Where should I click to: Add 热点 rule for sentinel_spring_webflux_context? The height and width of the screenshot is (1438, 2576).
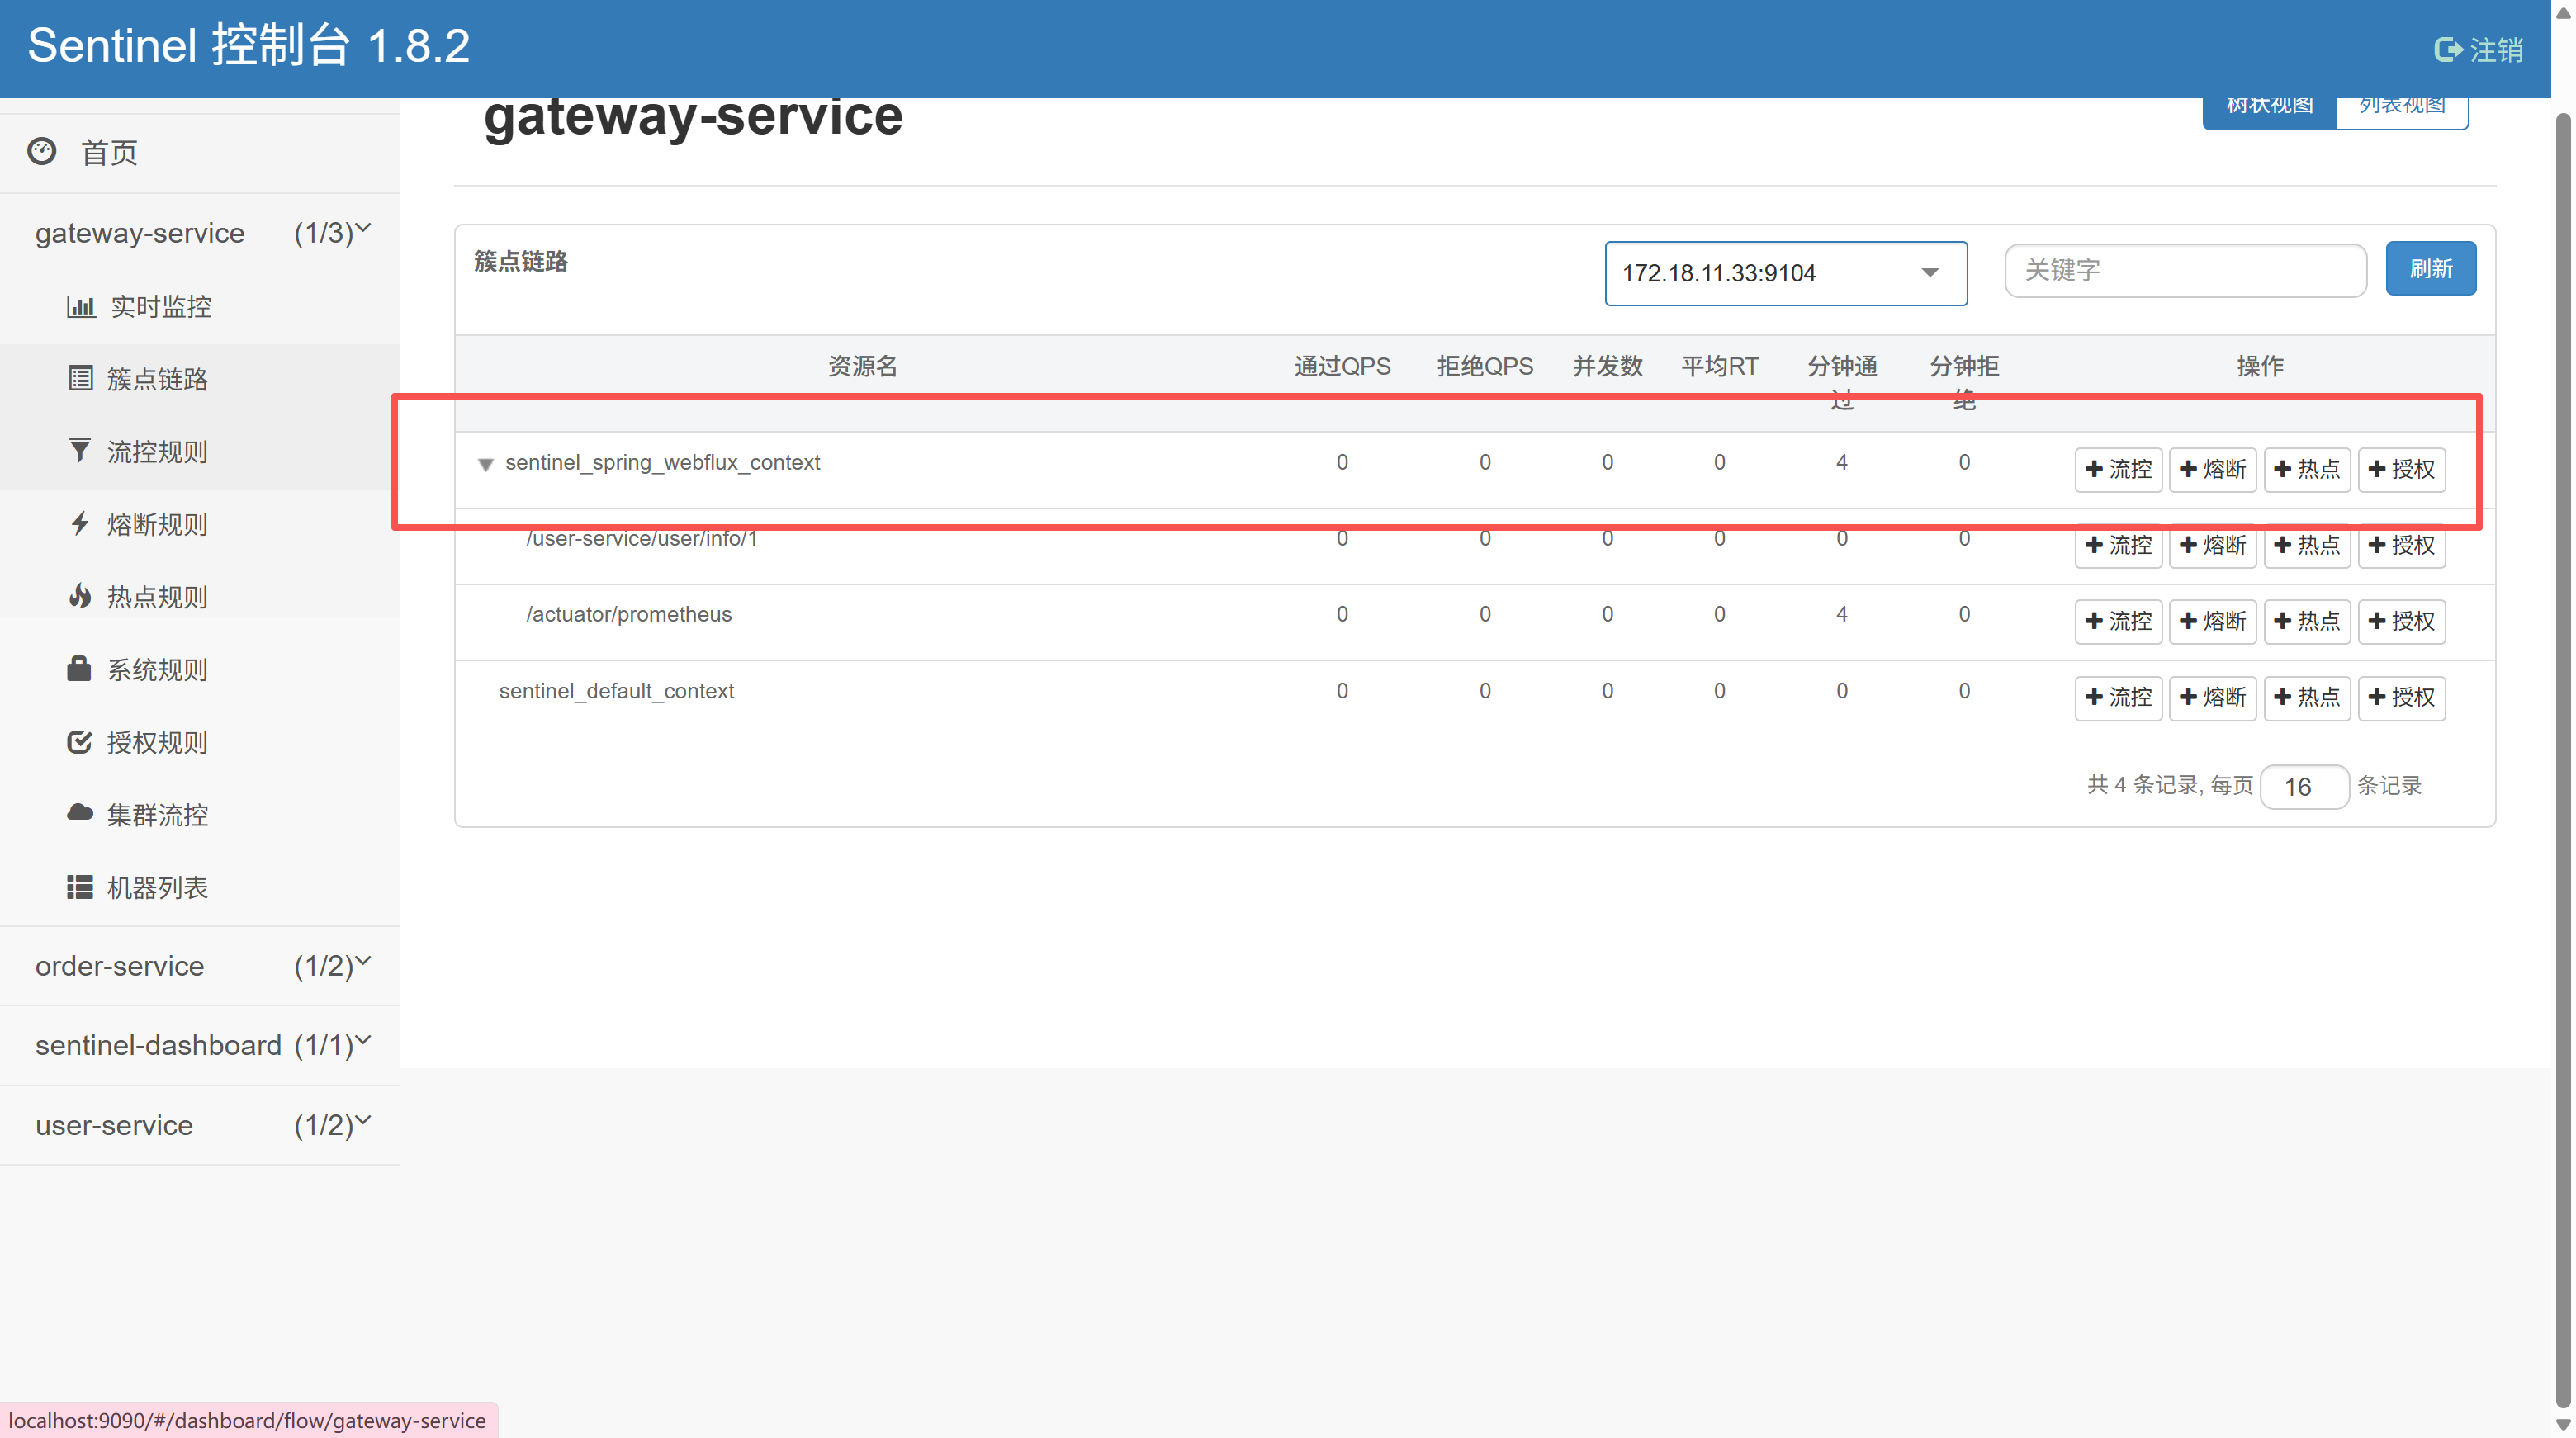pyautogui.click(x=2307, y=469)
